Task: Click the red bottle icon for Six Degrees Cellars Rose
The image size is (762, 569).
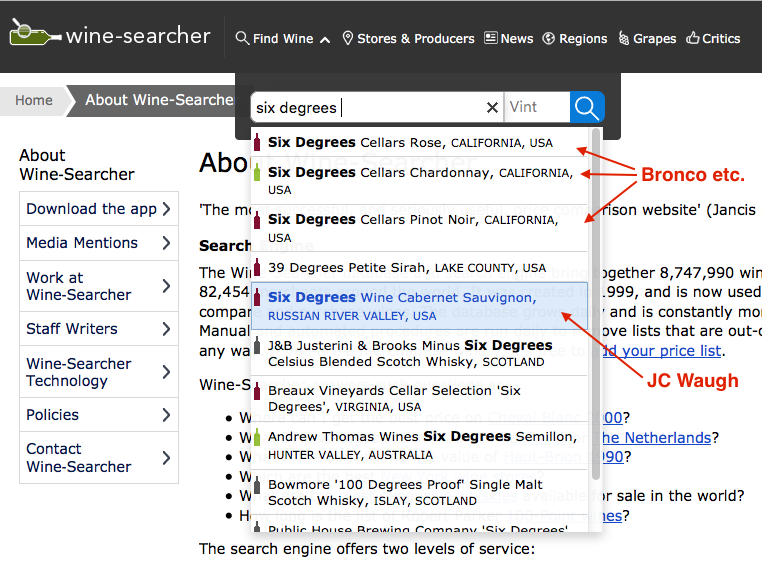Action: (x=257, y=142)
